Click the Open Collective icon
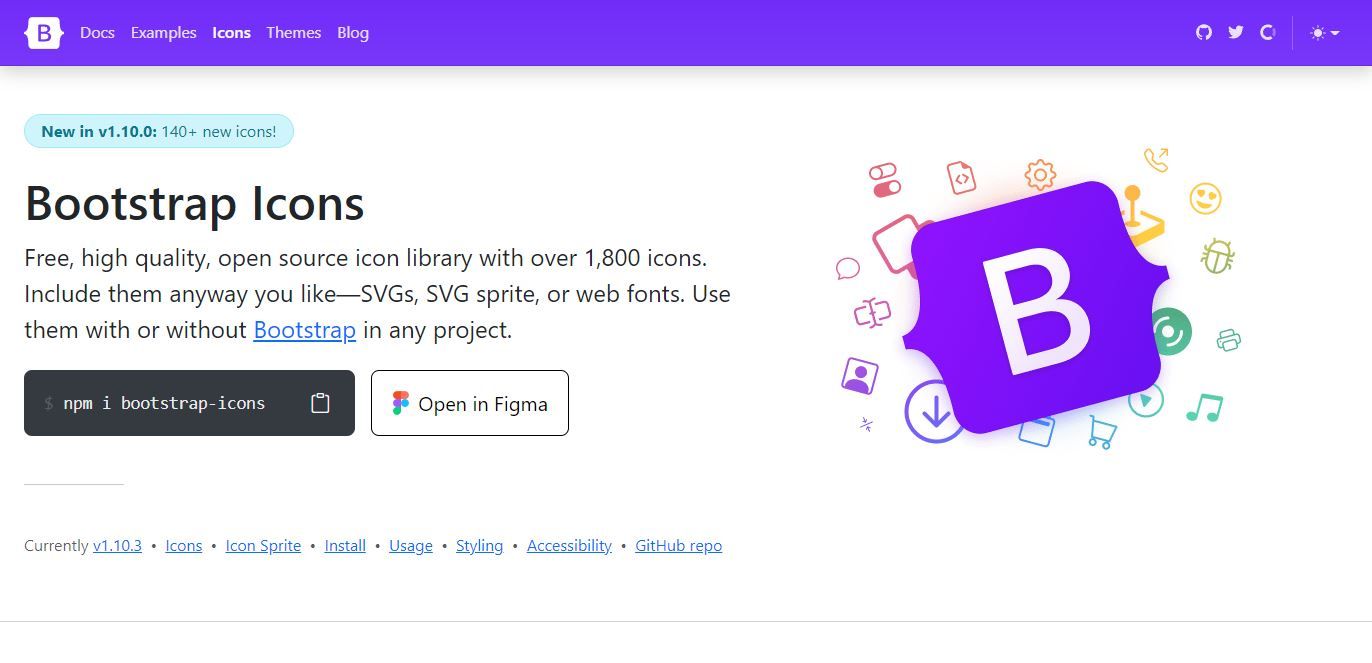The image size is (1372, 663). [1268, 33]
